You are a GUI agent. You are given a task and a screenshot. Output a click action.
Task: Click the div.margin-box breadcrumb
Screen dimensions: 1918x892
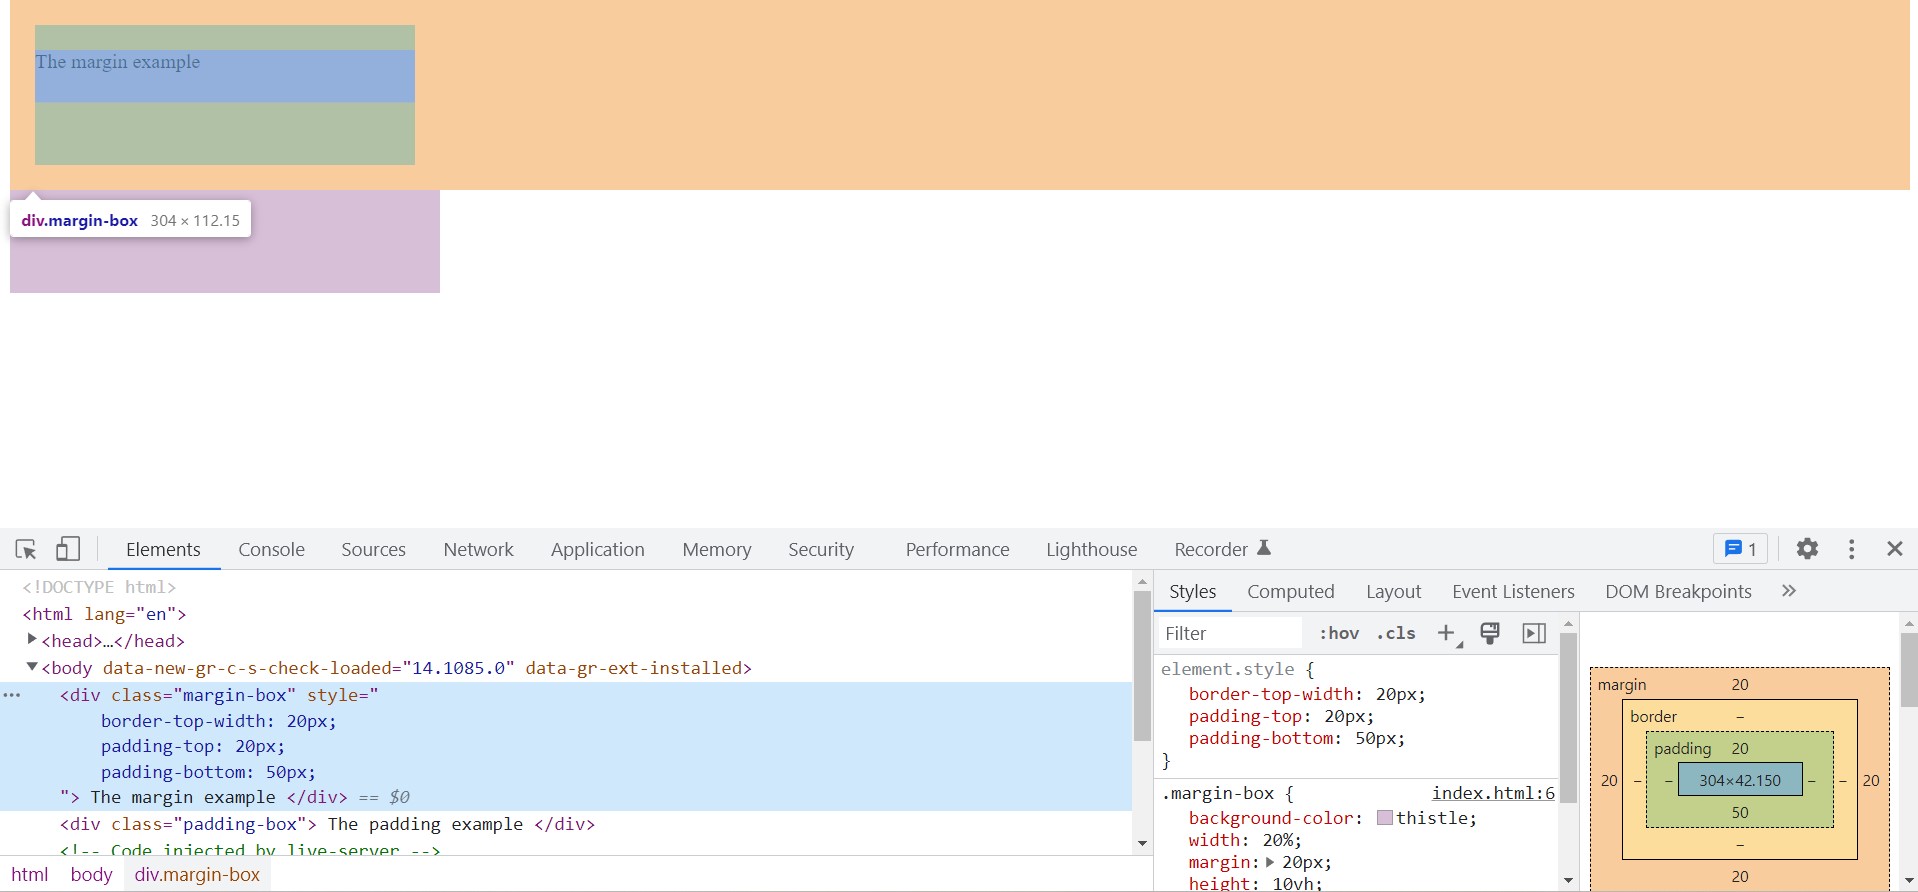pos(197,874)
